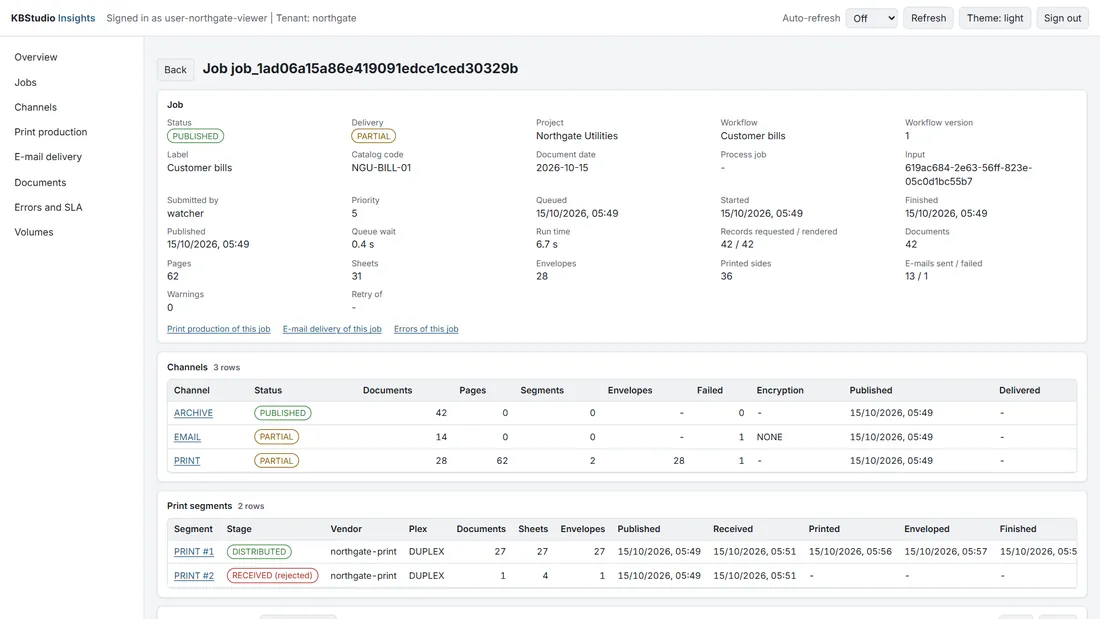
Task: Follow the E-mail delivery of this job link
Action: tap(332, 328)
